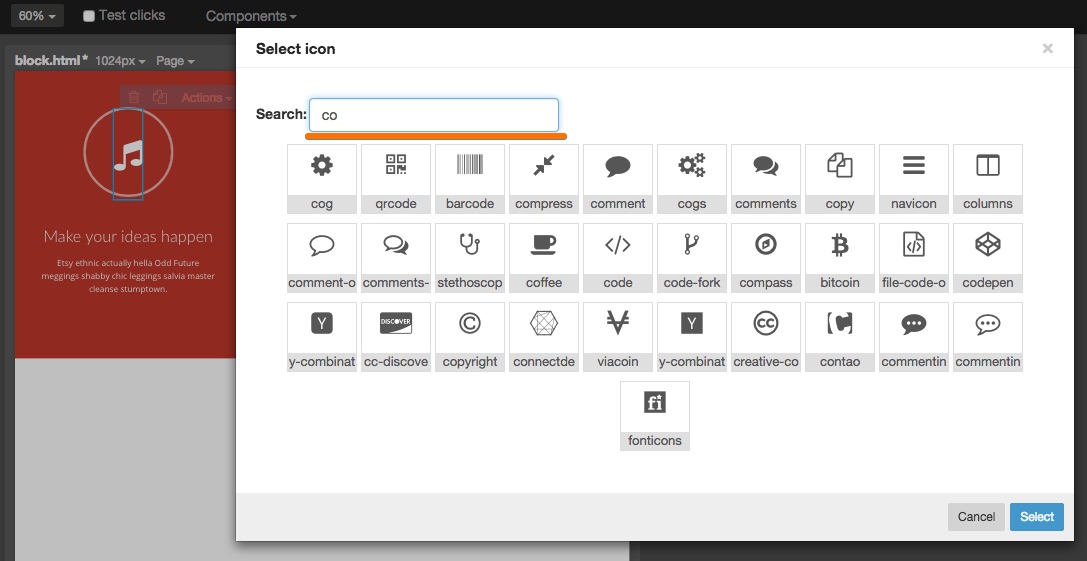Pick the comment-o outline icon
The width and height of the screenshot is (1087, 561).
[322, 258]
